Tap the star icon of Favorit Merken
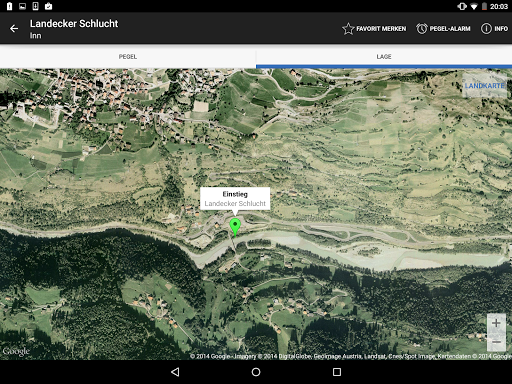 [348, 29]
